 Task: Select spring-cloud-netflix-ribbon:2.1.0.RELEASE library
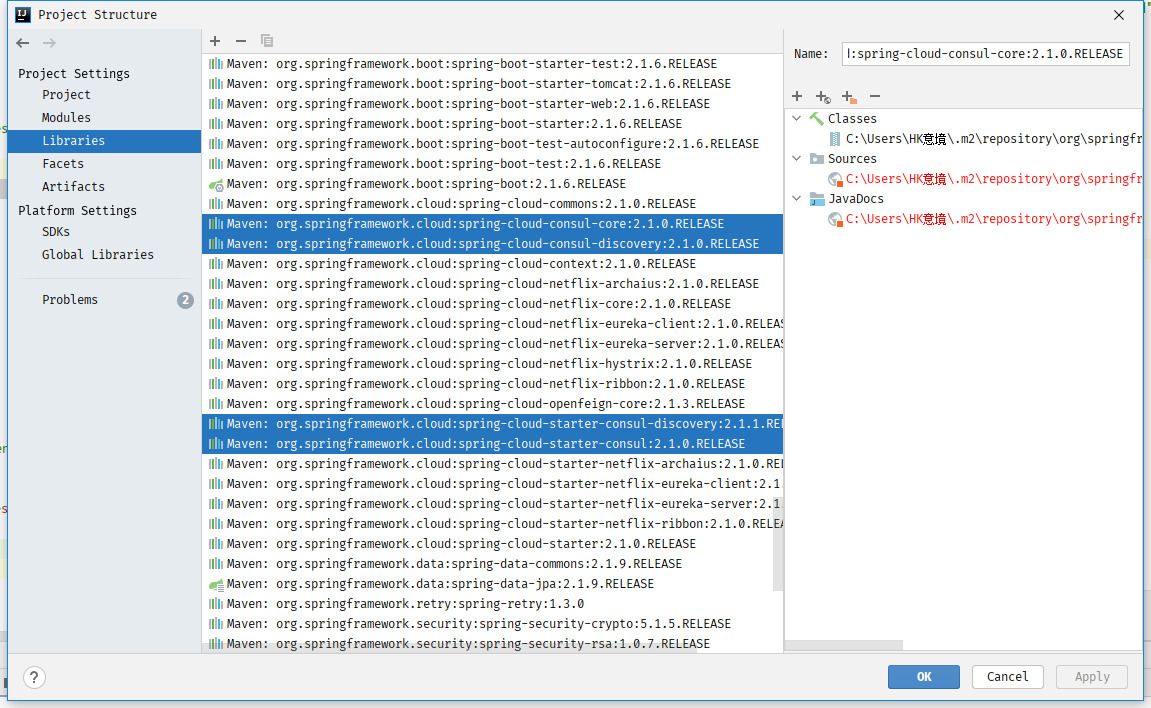[x=492, y=384]
